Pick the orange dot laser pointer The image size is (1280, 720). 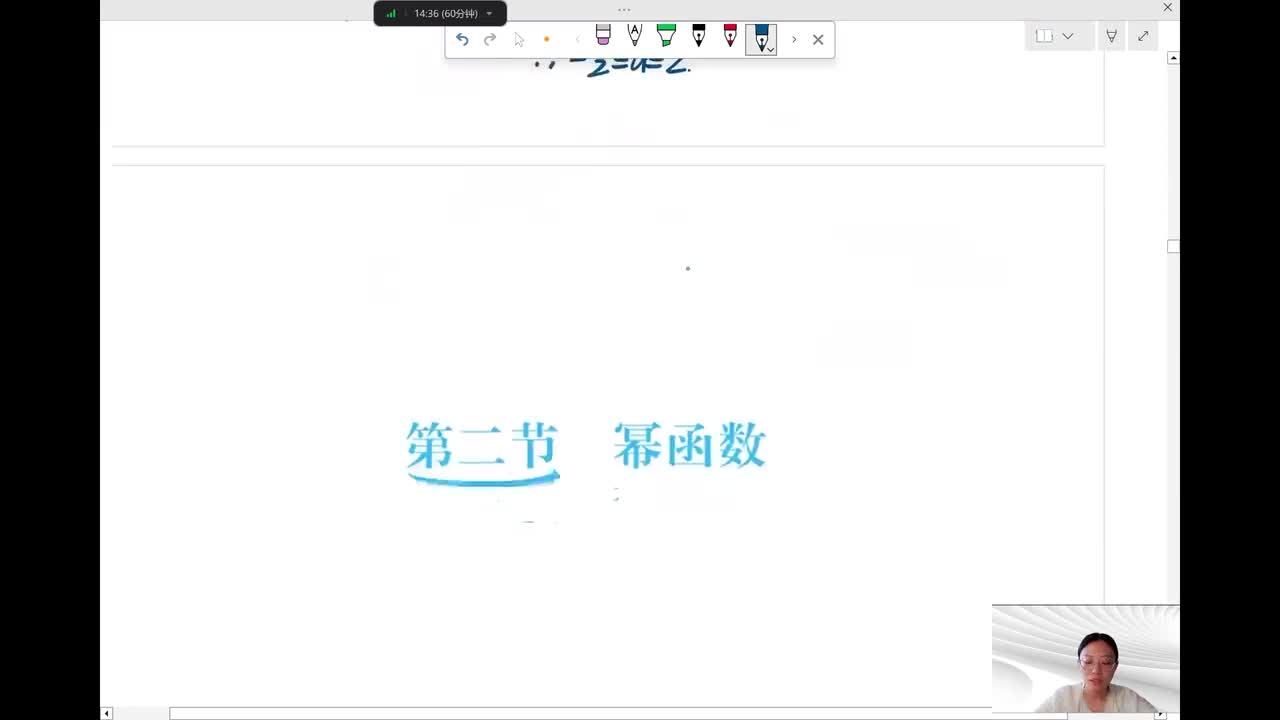pyautogui.click(x=546, y=39)
